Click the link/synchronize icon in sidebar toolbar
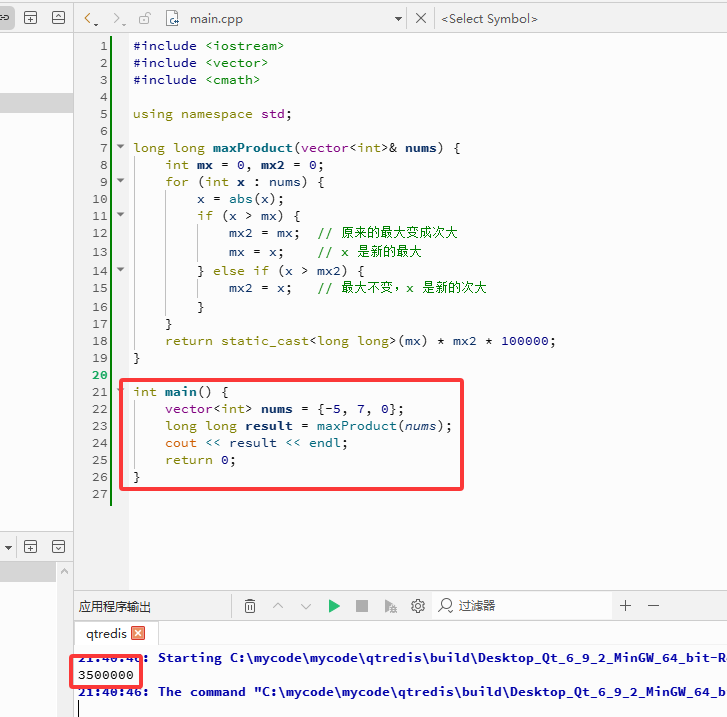 click(x=5, y=18)
